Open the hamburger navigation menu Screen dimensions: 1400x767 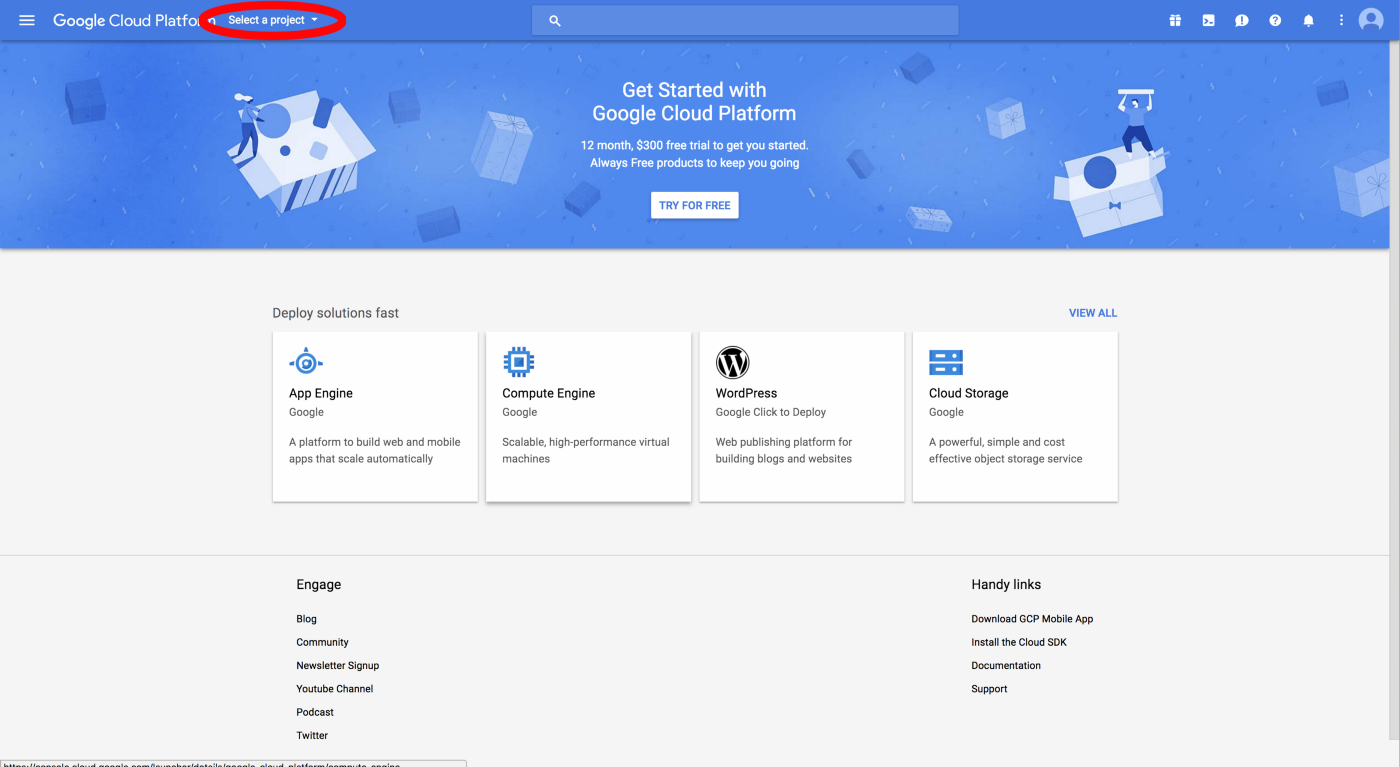[27, 20]
